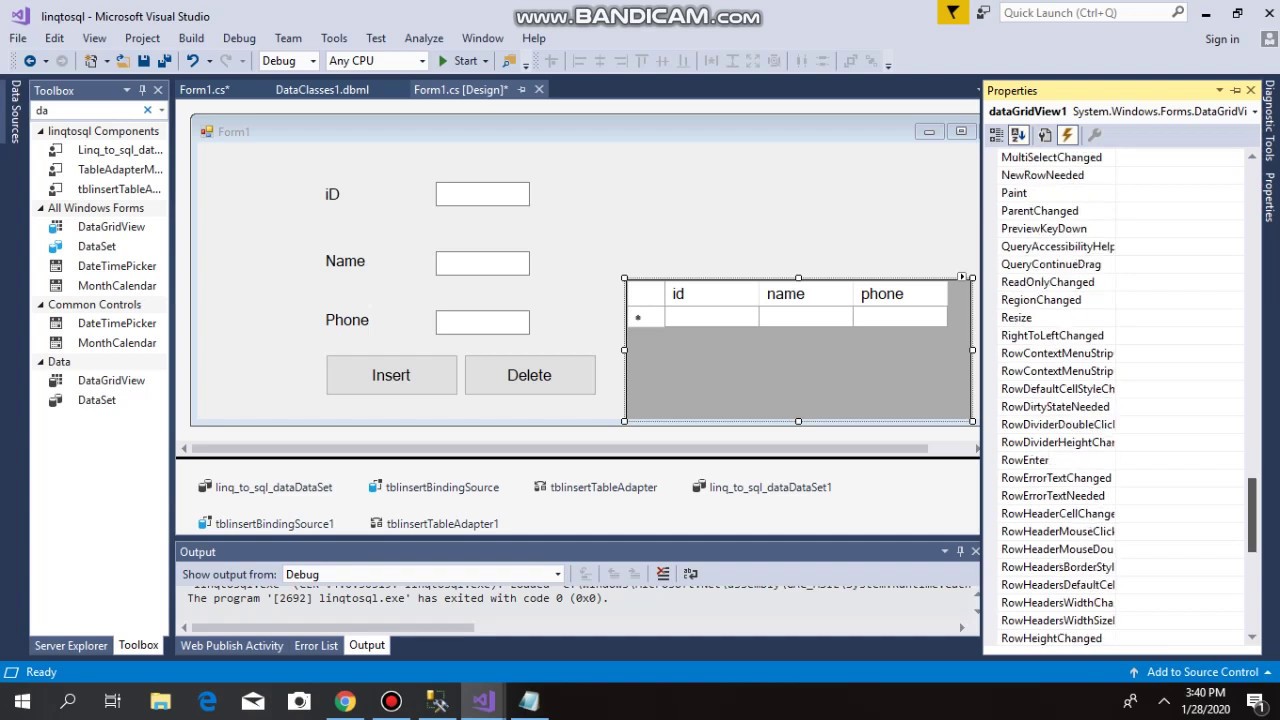This screenshot has height=720, width=1280.
Task: Open the Toolbox window options dropdown
Action: pyautogui.click(x=126, y=90)
